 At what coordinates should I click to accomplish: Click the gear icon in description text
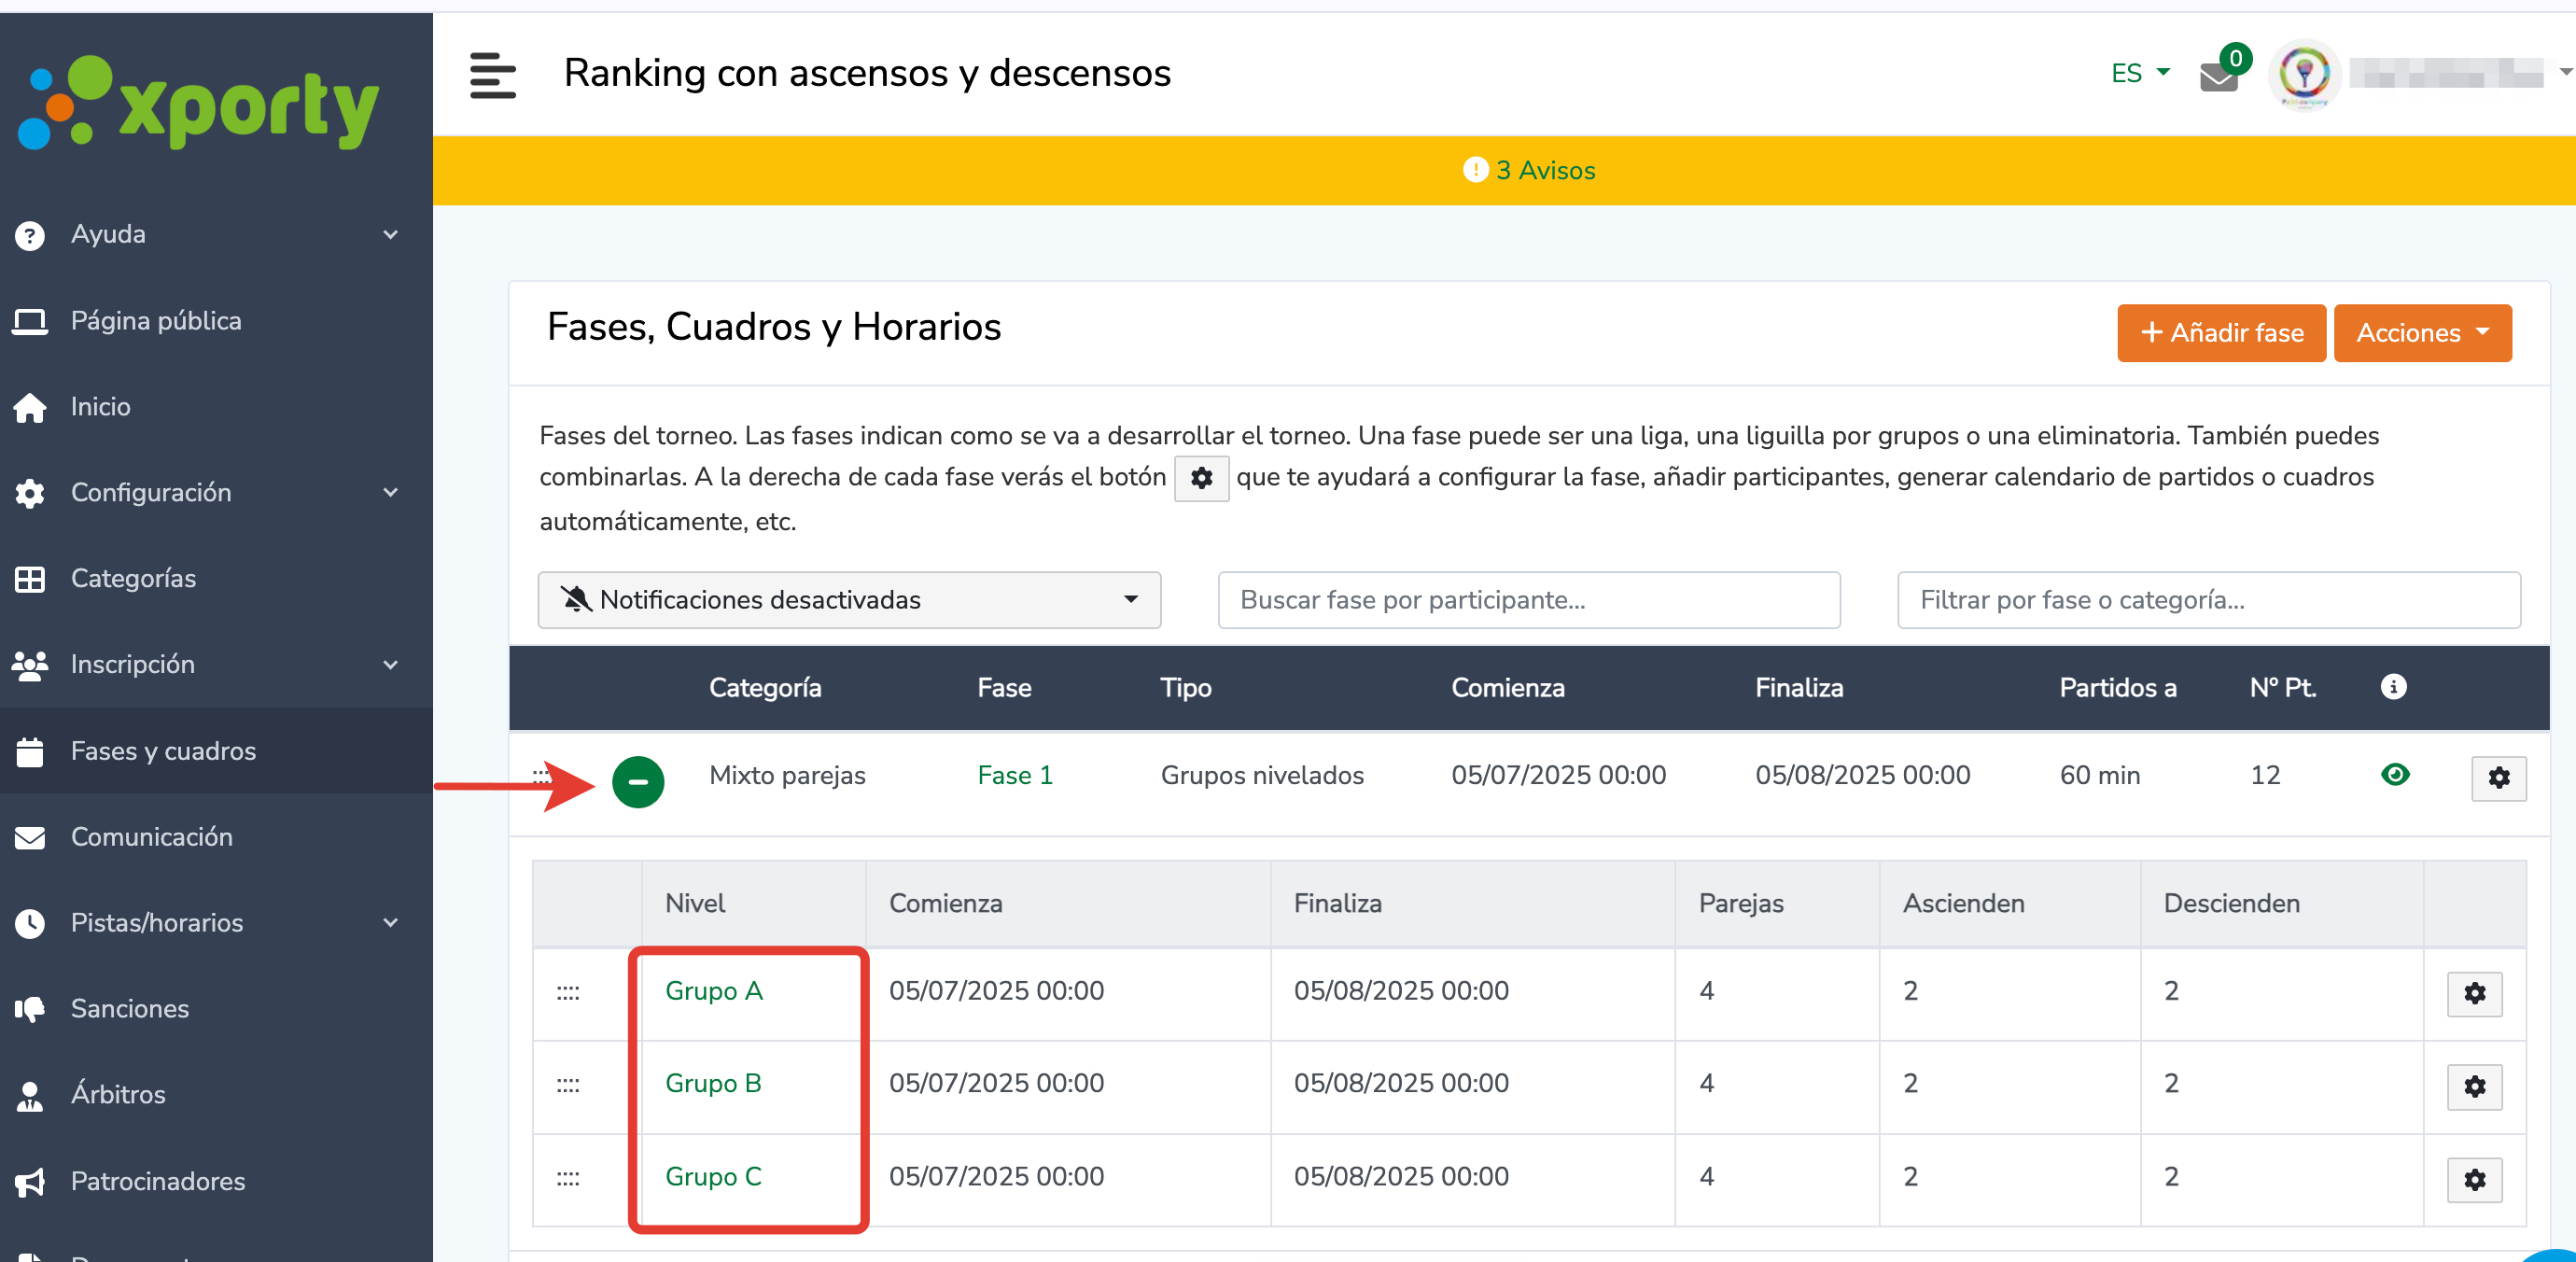click(1201, 478)
